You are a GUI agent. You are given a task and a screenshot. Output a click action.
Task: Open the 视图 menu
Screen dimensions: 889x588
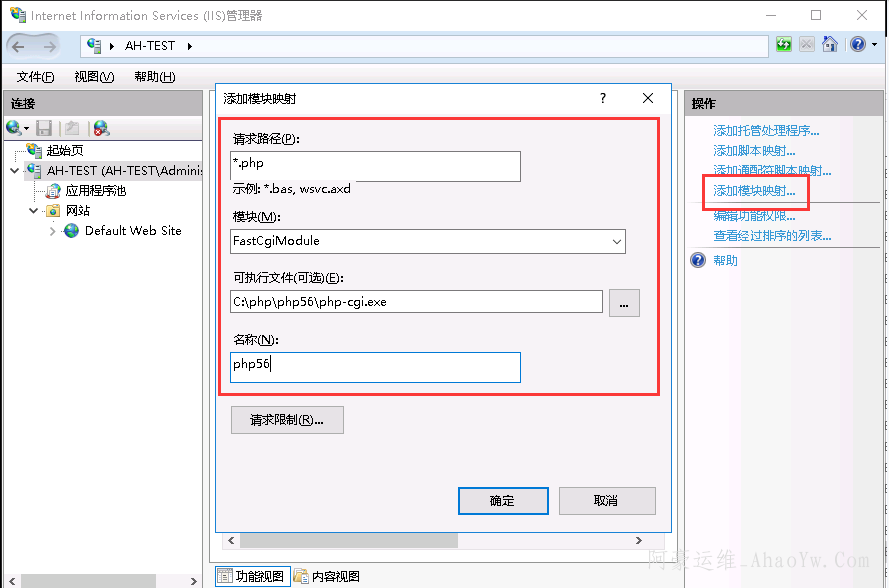(x=94, y=77)
